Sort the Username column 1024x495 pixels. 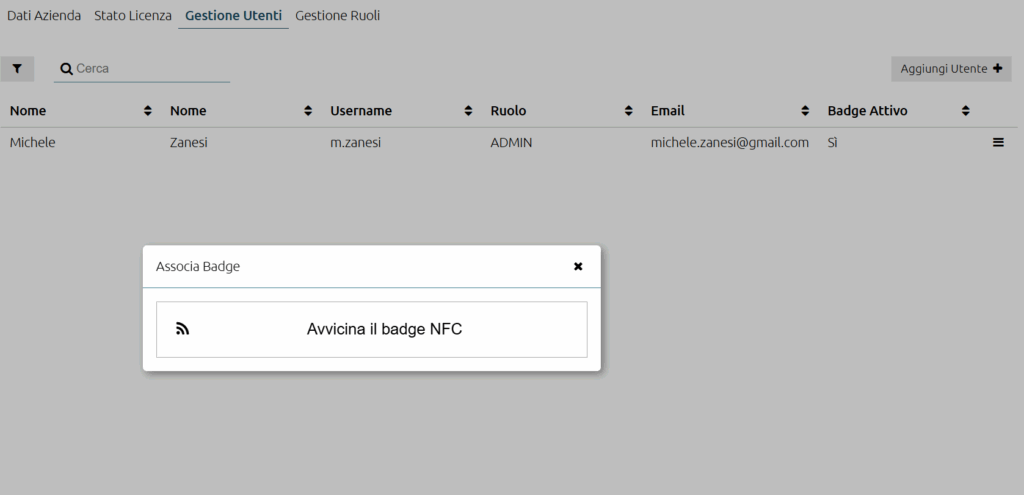(x=468, y=111)
